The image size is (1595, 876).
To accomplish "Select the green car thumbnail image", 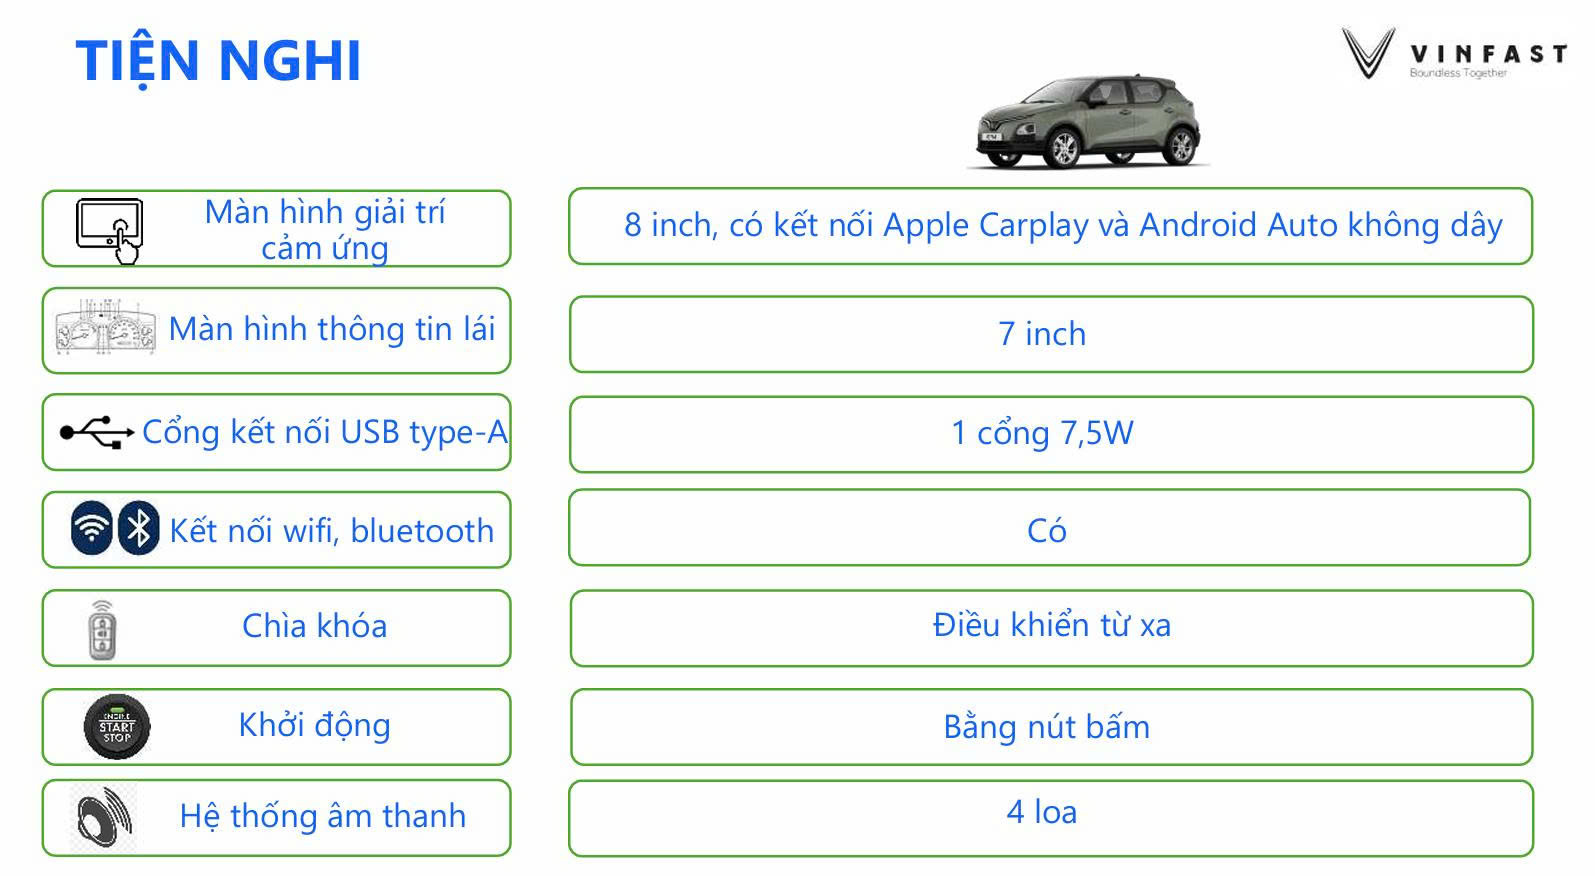I will coord(1088,122).
